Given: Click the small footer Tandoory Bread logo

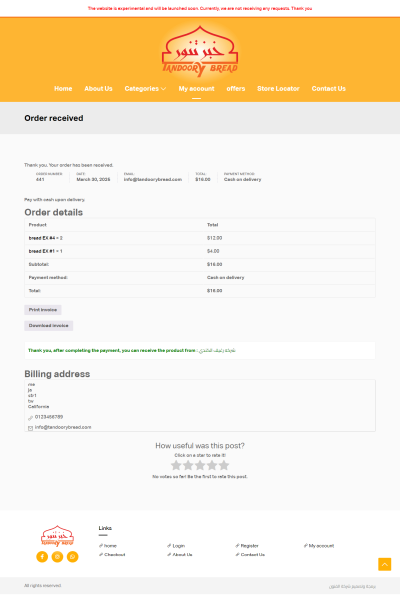Looking at the screenshot, I should click(x=57, y=535).
